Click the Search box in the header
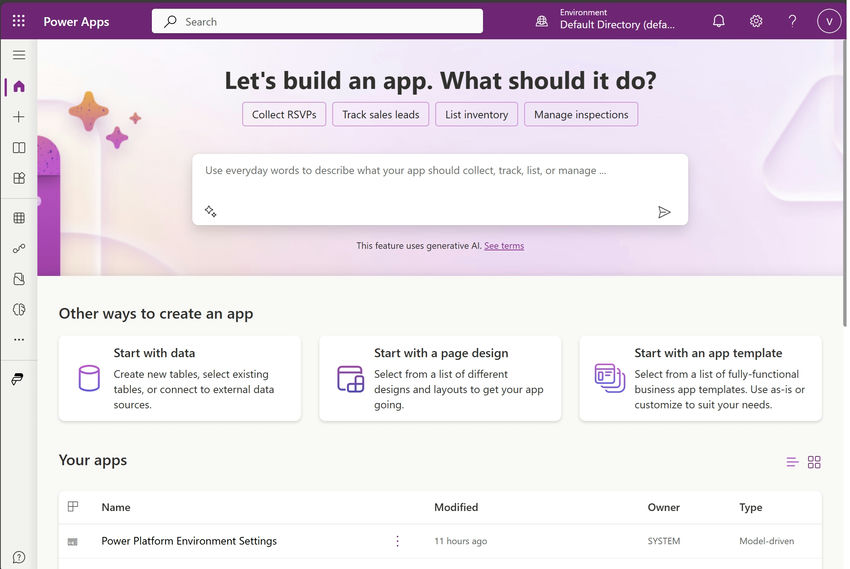This screenshot has width=850, height=569. [x=317, y=21]
